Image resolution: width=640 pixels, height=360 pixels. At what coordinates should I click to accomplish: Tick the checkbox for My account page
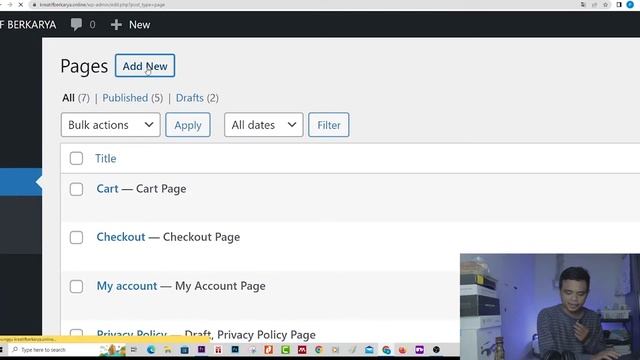pyautogui.click(x=76, y=286)
